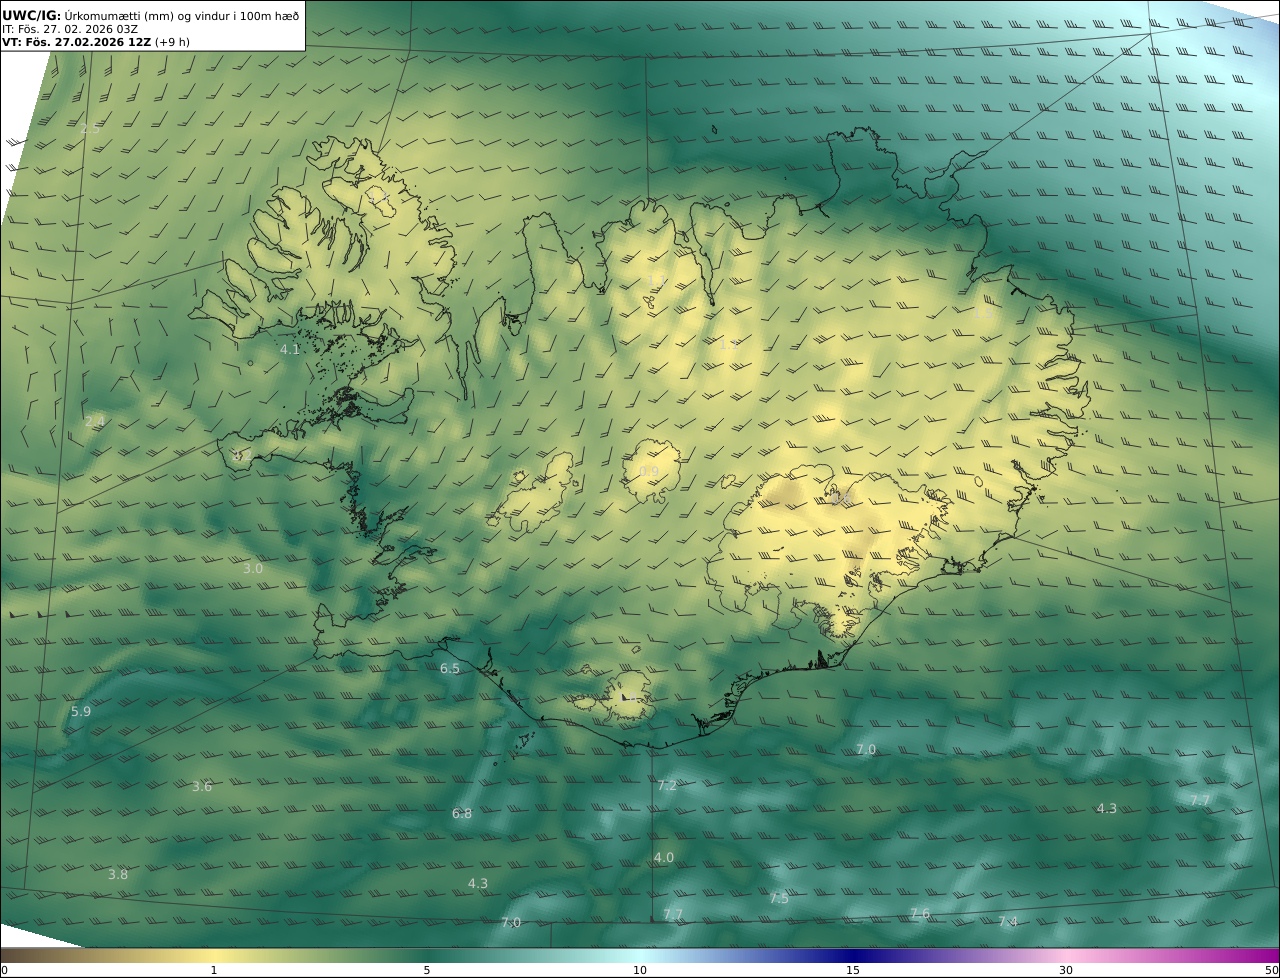The width and height of the screenshot is (1280, 978).
Task: Click the 7.5 value label
Action: (779, 898)
